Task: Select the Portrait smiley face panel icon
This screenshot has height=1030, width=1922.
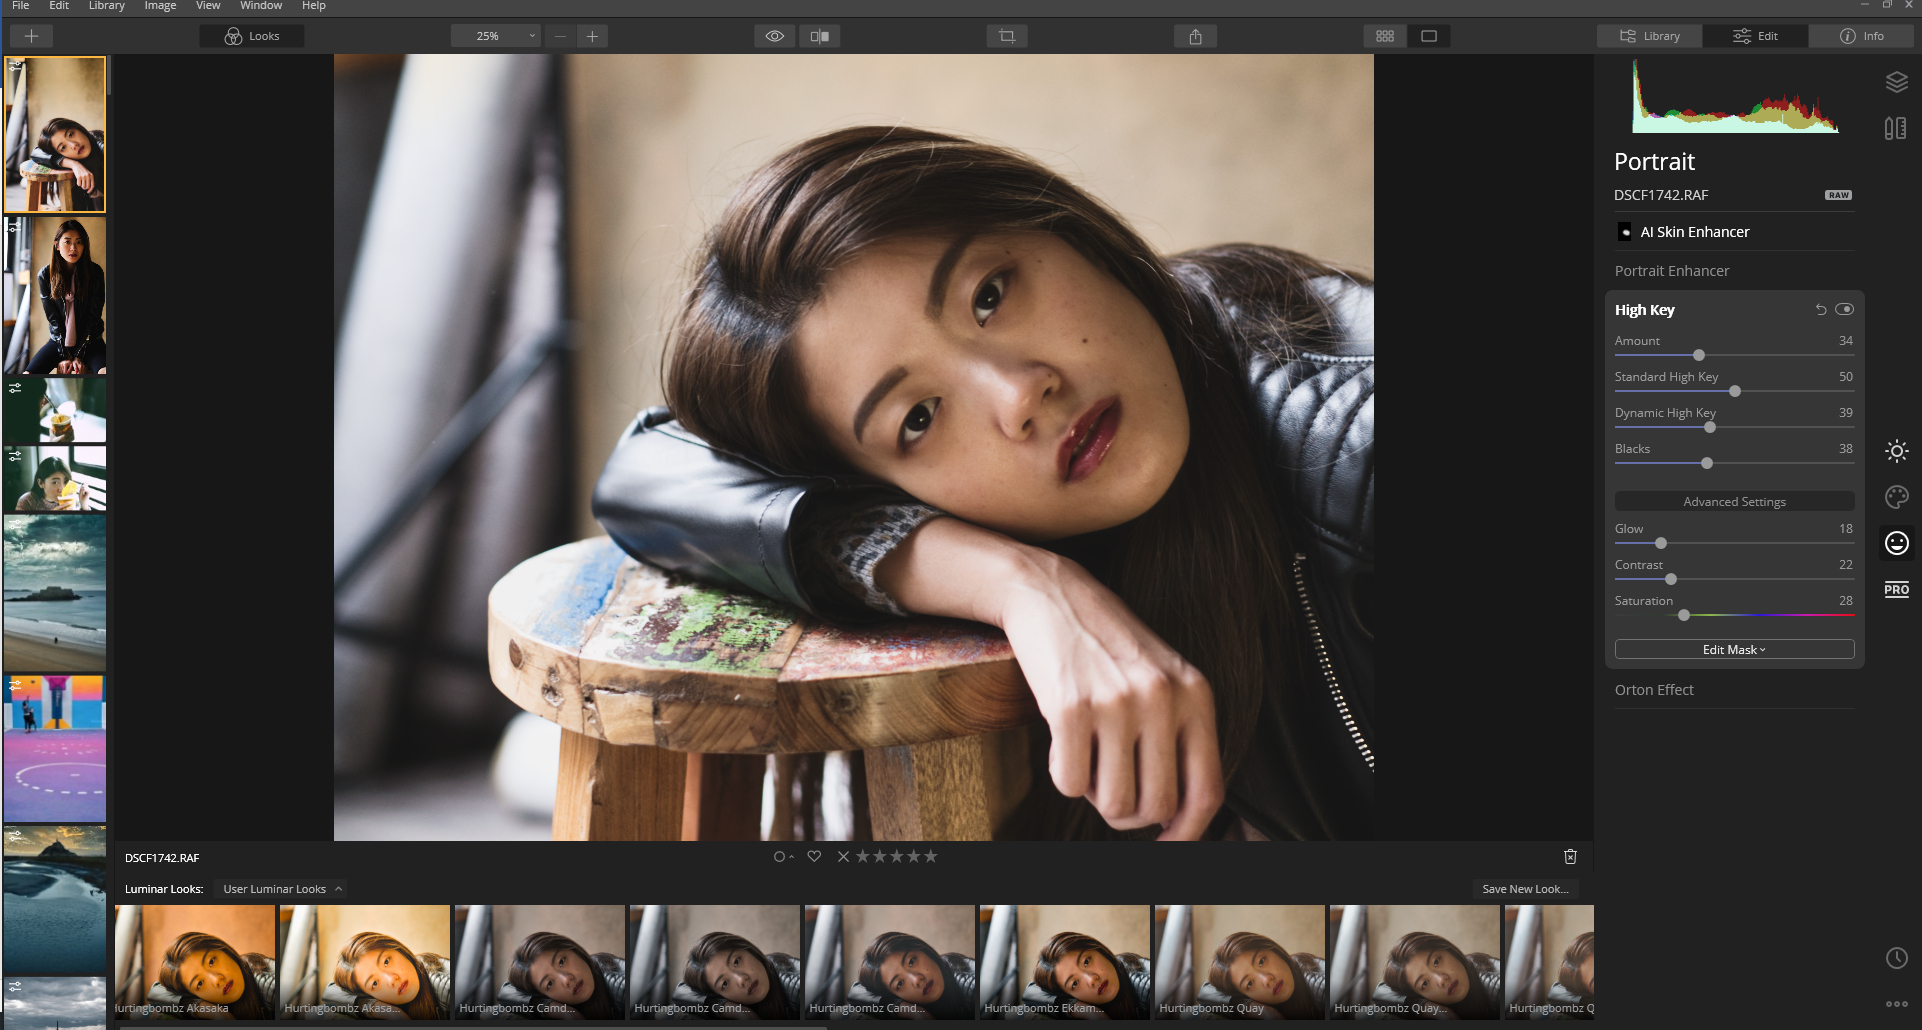Action: click(x=1898, y=543)
